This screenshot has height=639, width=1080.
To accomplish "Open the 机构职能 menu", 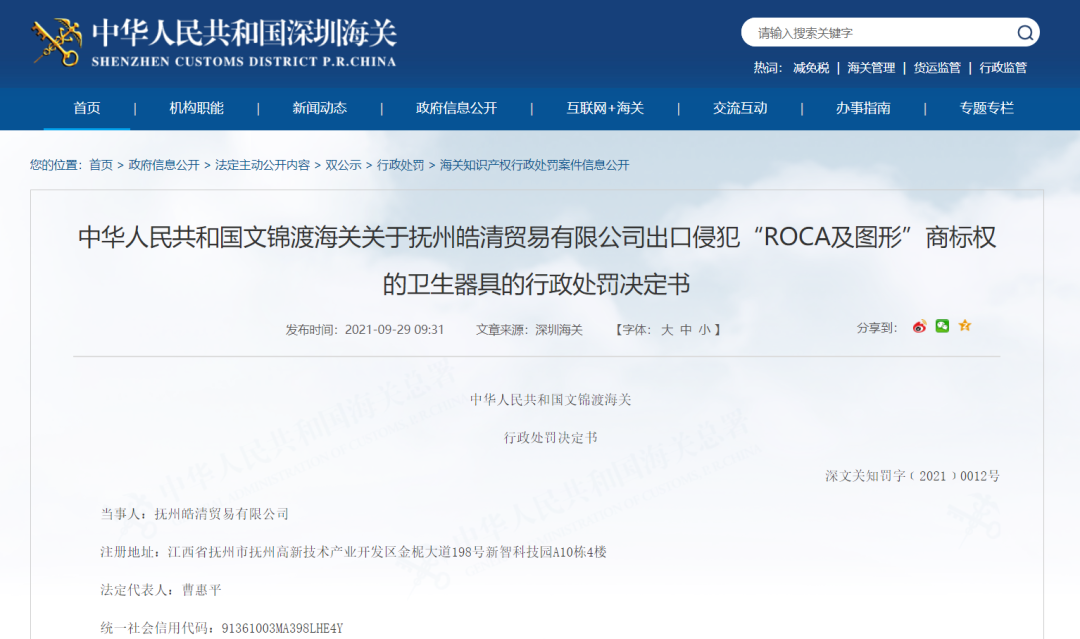I will 196,108.
